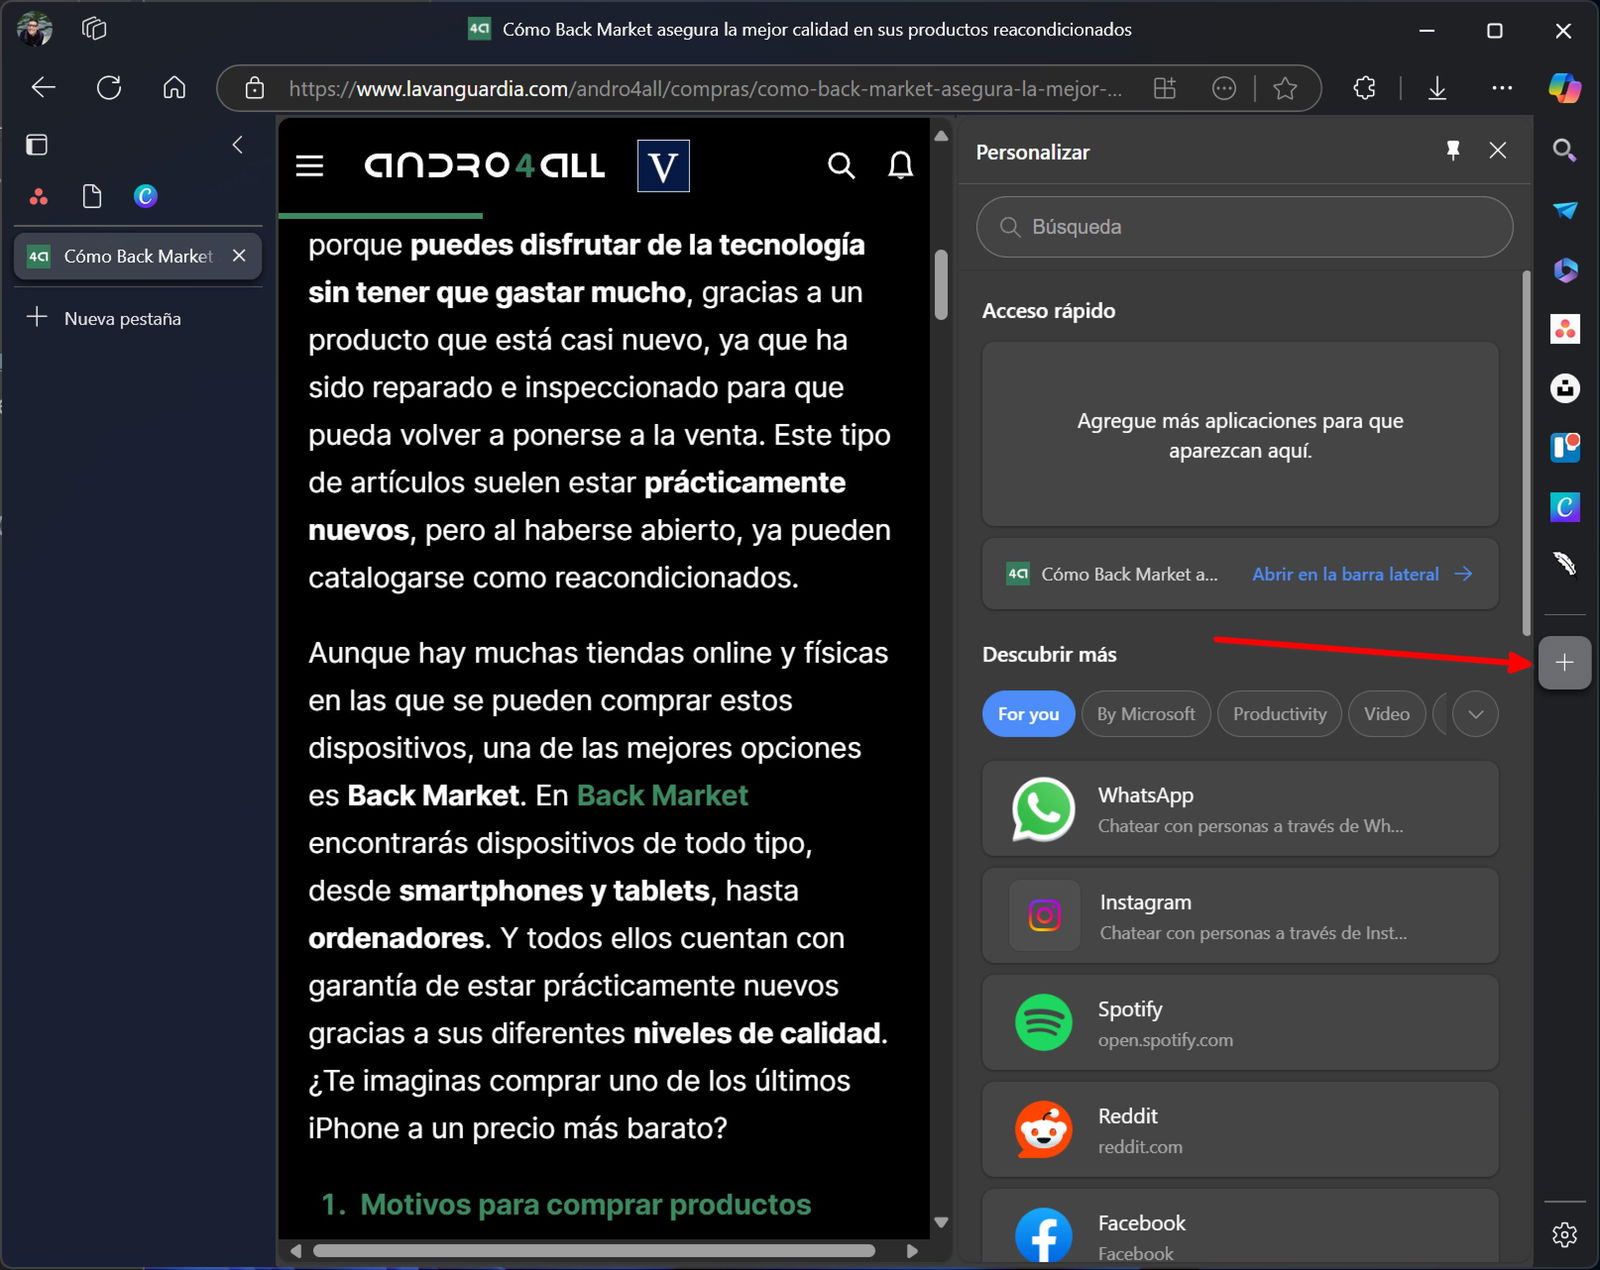Add Instagram to the sidebar
This screenshot has height=1270, width=1600.
(x=1240, y=916)
